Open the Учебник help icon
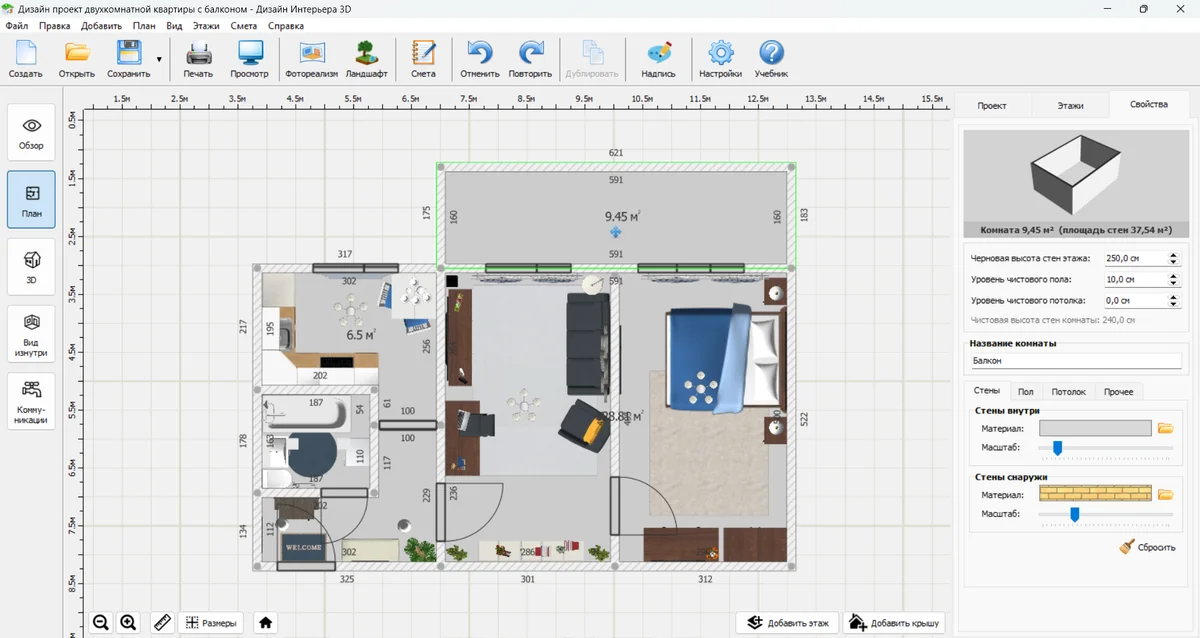 (x=771, y=59)
